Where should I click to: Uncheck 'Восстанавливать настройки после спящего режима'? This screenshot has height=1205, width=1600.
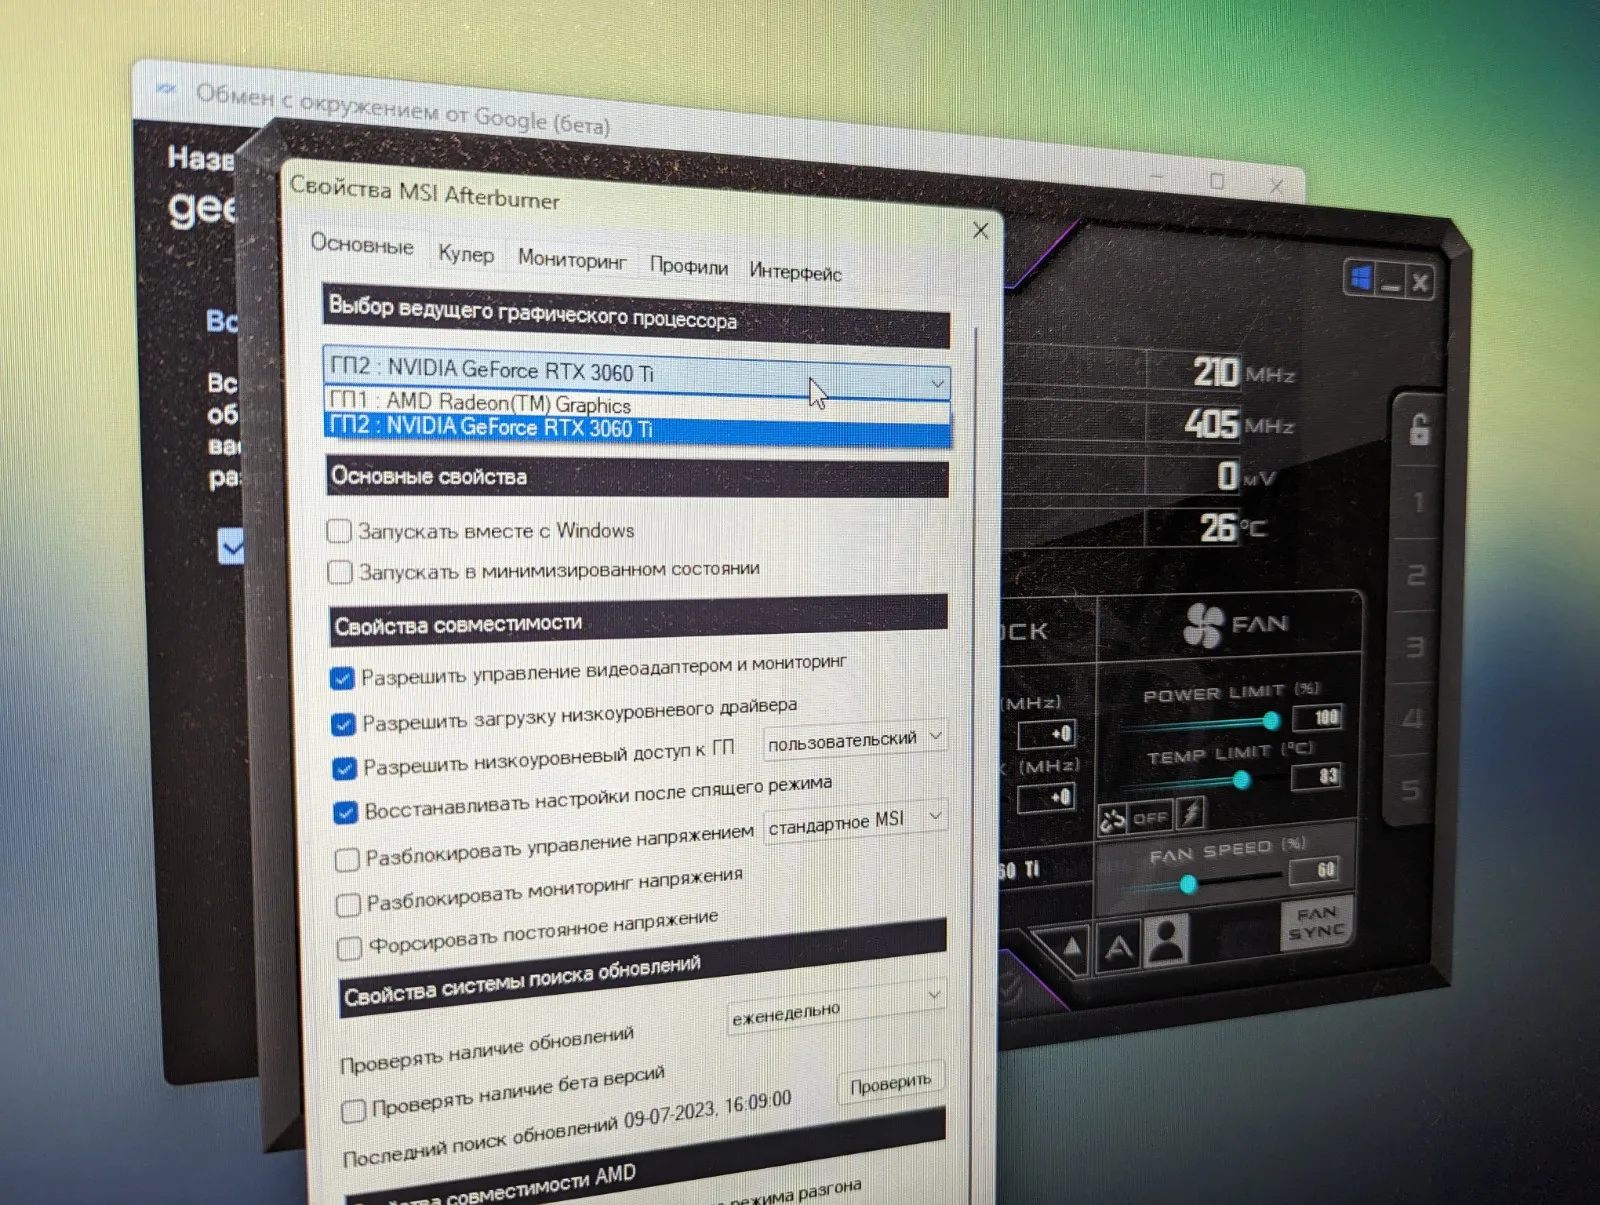pos(345,812)
